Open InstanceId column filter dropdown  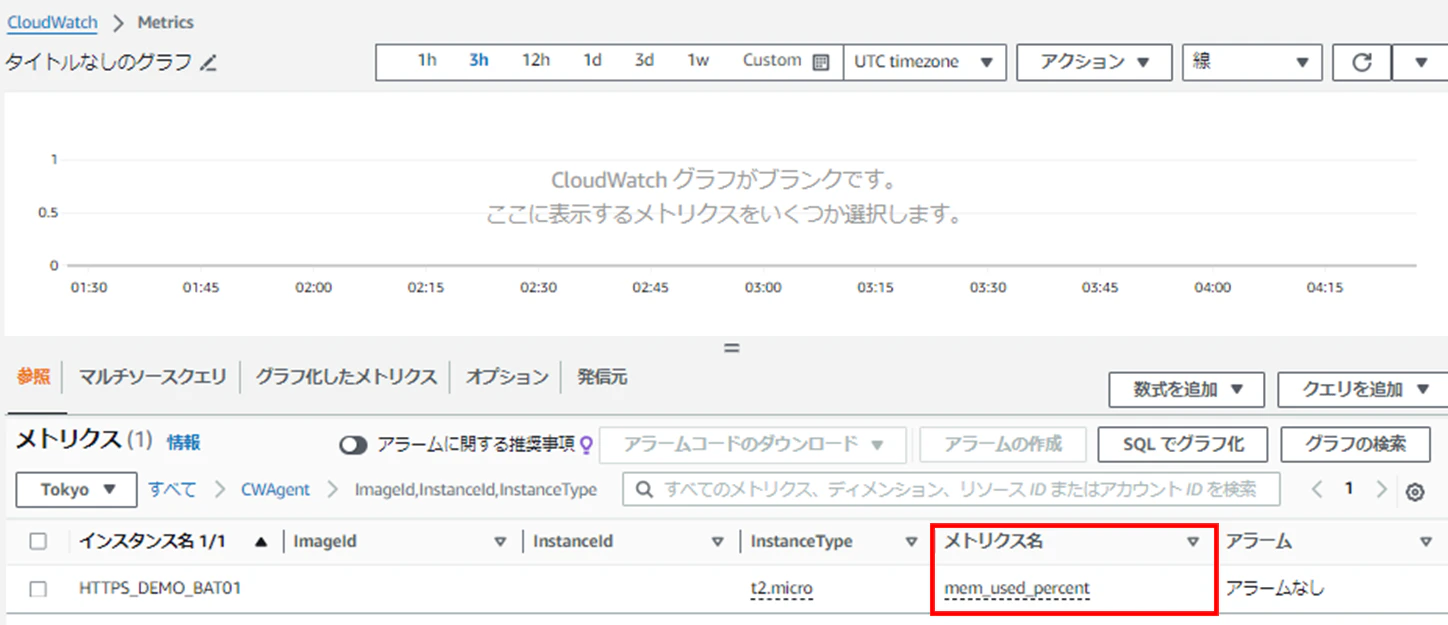pyautogui.click(x=717, y=542)
